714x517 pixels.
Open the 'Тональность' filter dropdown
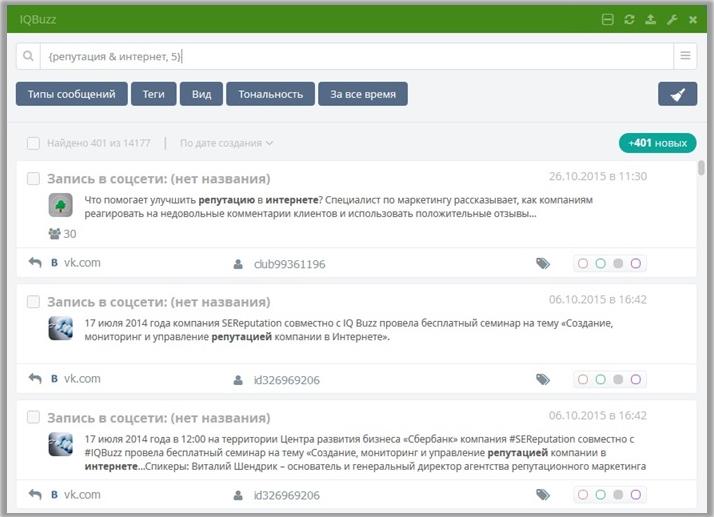click(270, 94)
